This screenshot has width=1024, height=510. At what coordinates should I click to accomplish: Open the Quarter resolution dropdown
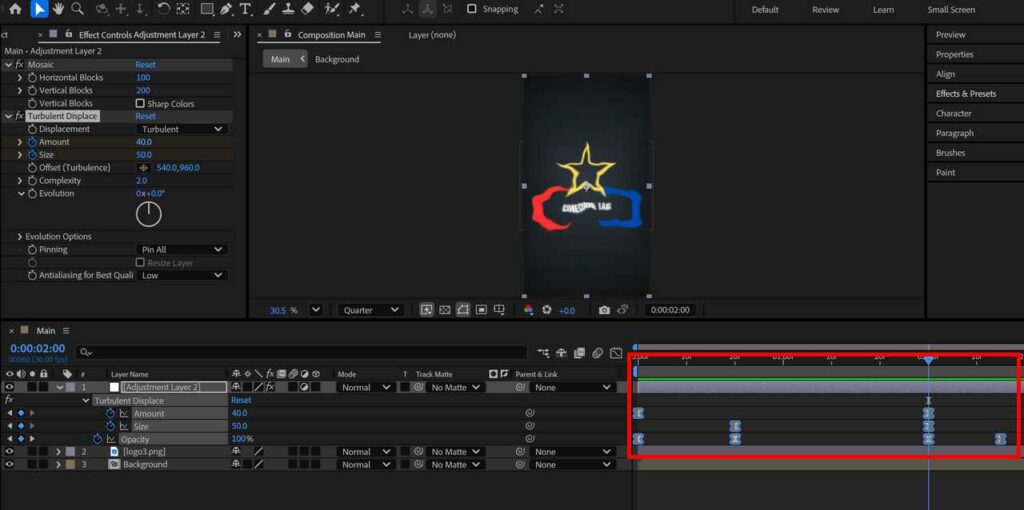[371, 310]
